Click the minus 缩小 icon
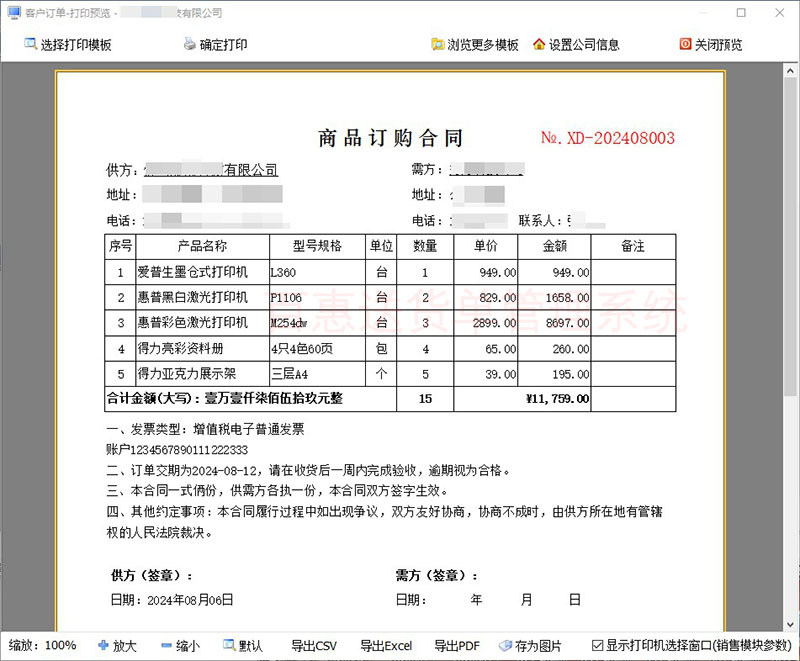 click(166, 646)
